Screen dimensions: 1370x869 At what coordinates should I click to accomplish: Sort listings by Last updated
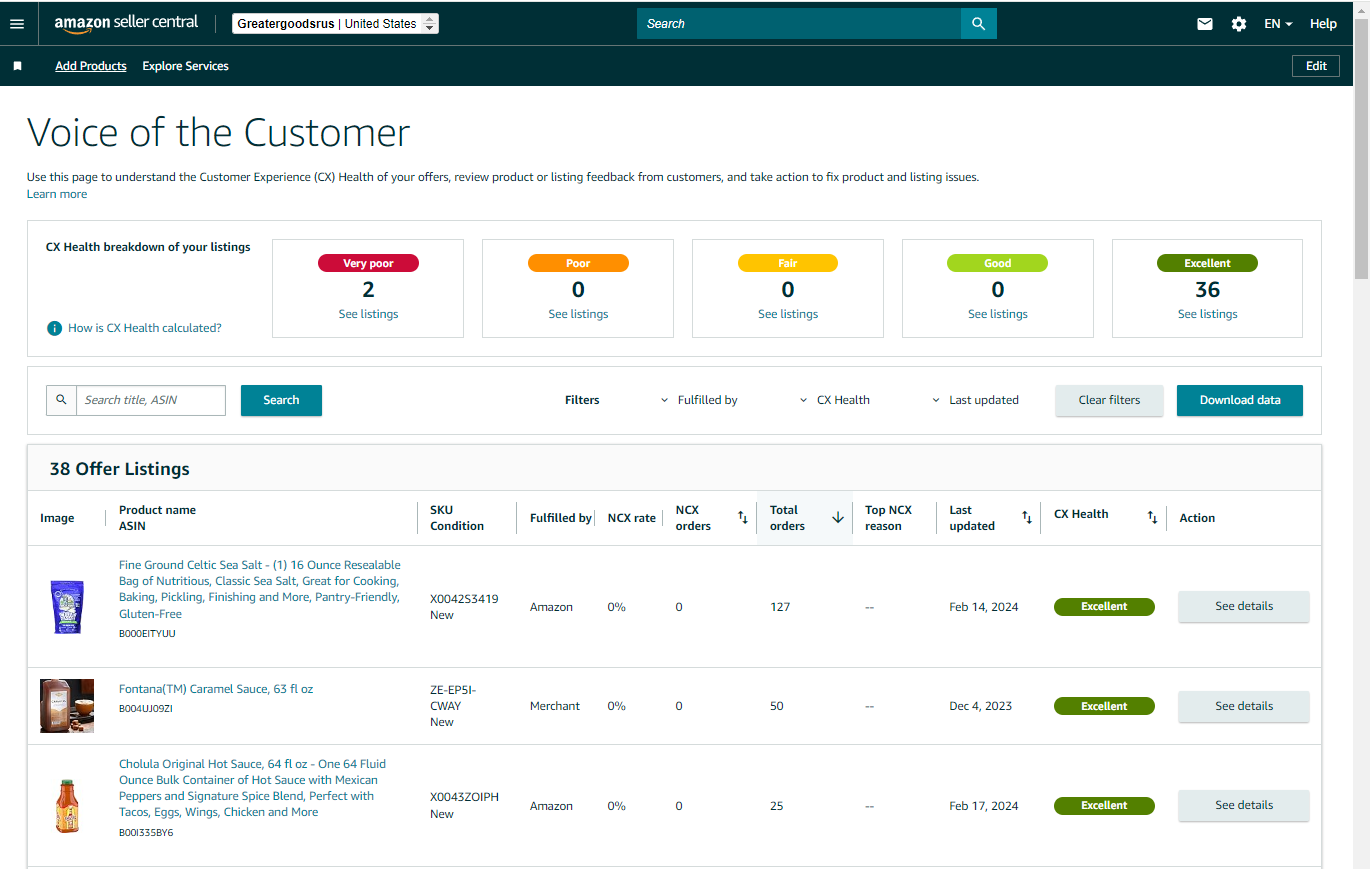pos(1027,517)
